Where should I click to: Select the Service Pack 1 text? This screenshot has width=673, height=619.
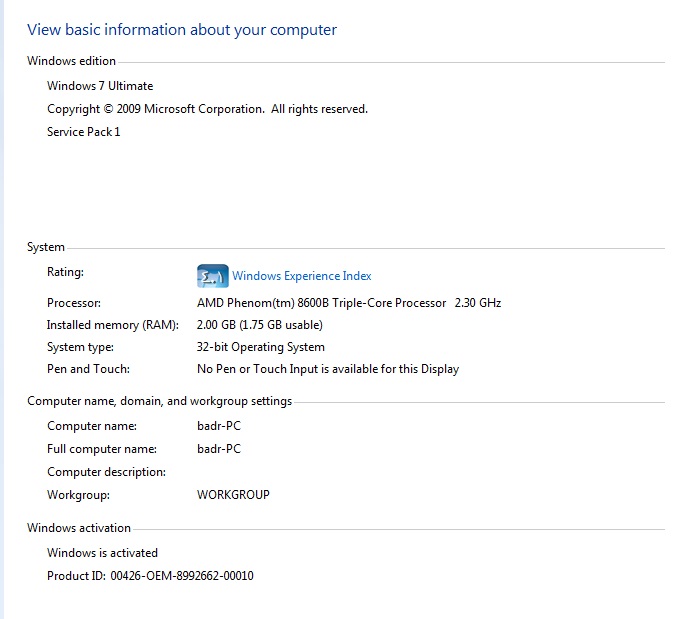coord(83,132)
